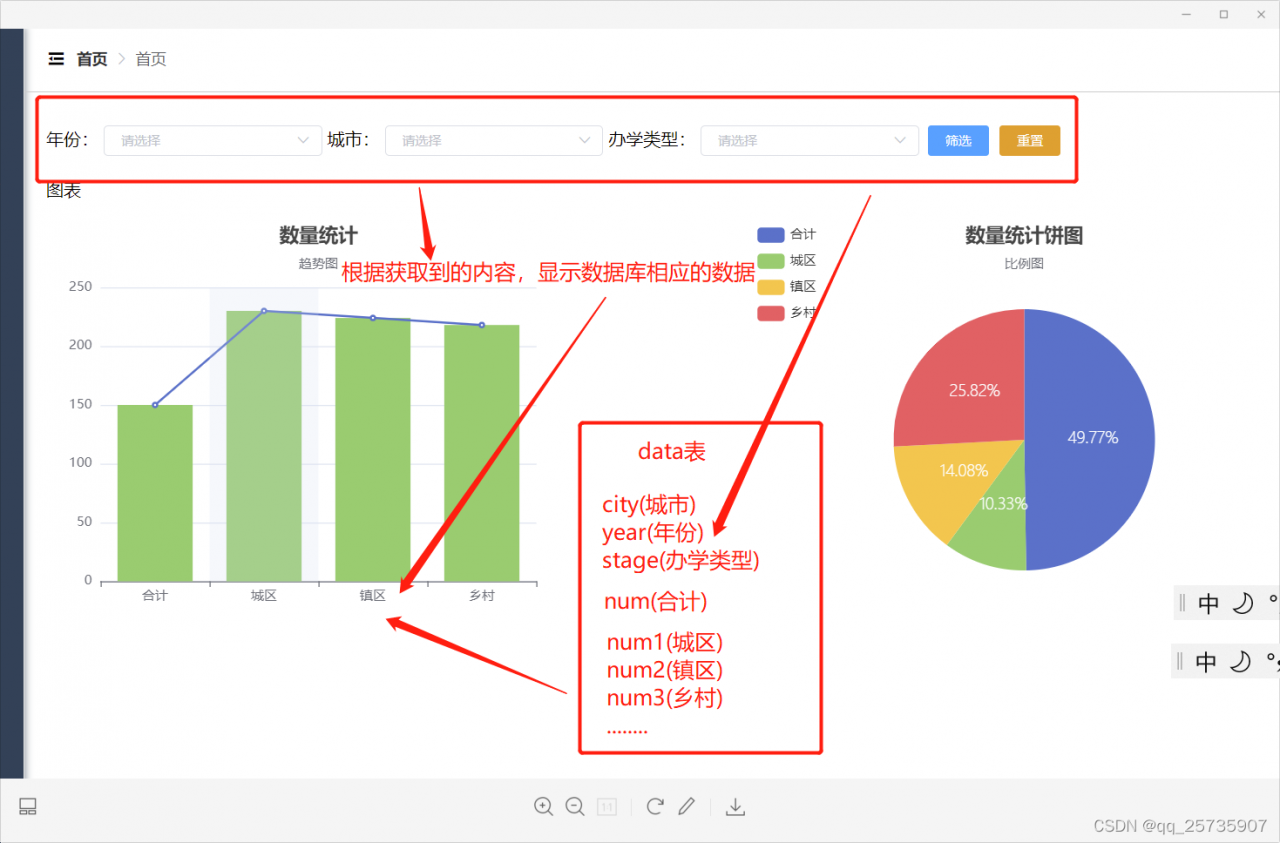Screen dimensions: 1280x843
Task: Click the 150 y-axis value
Action: point(80,404)
